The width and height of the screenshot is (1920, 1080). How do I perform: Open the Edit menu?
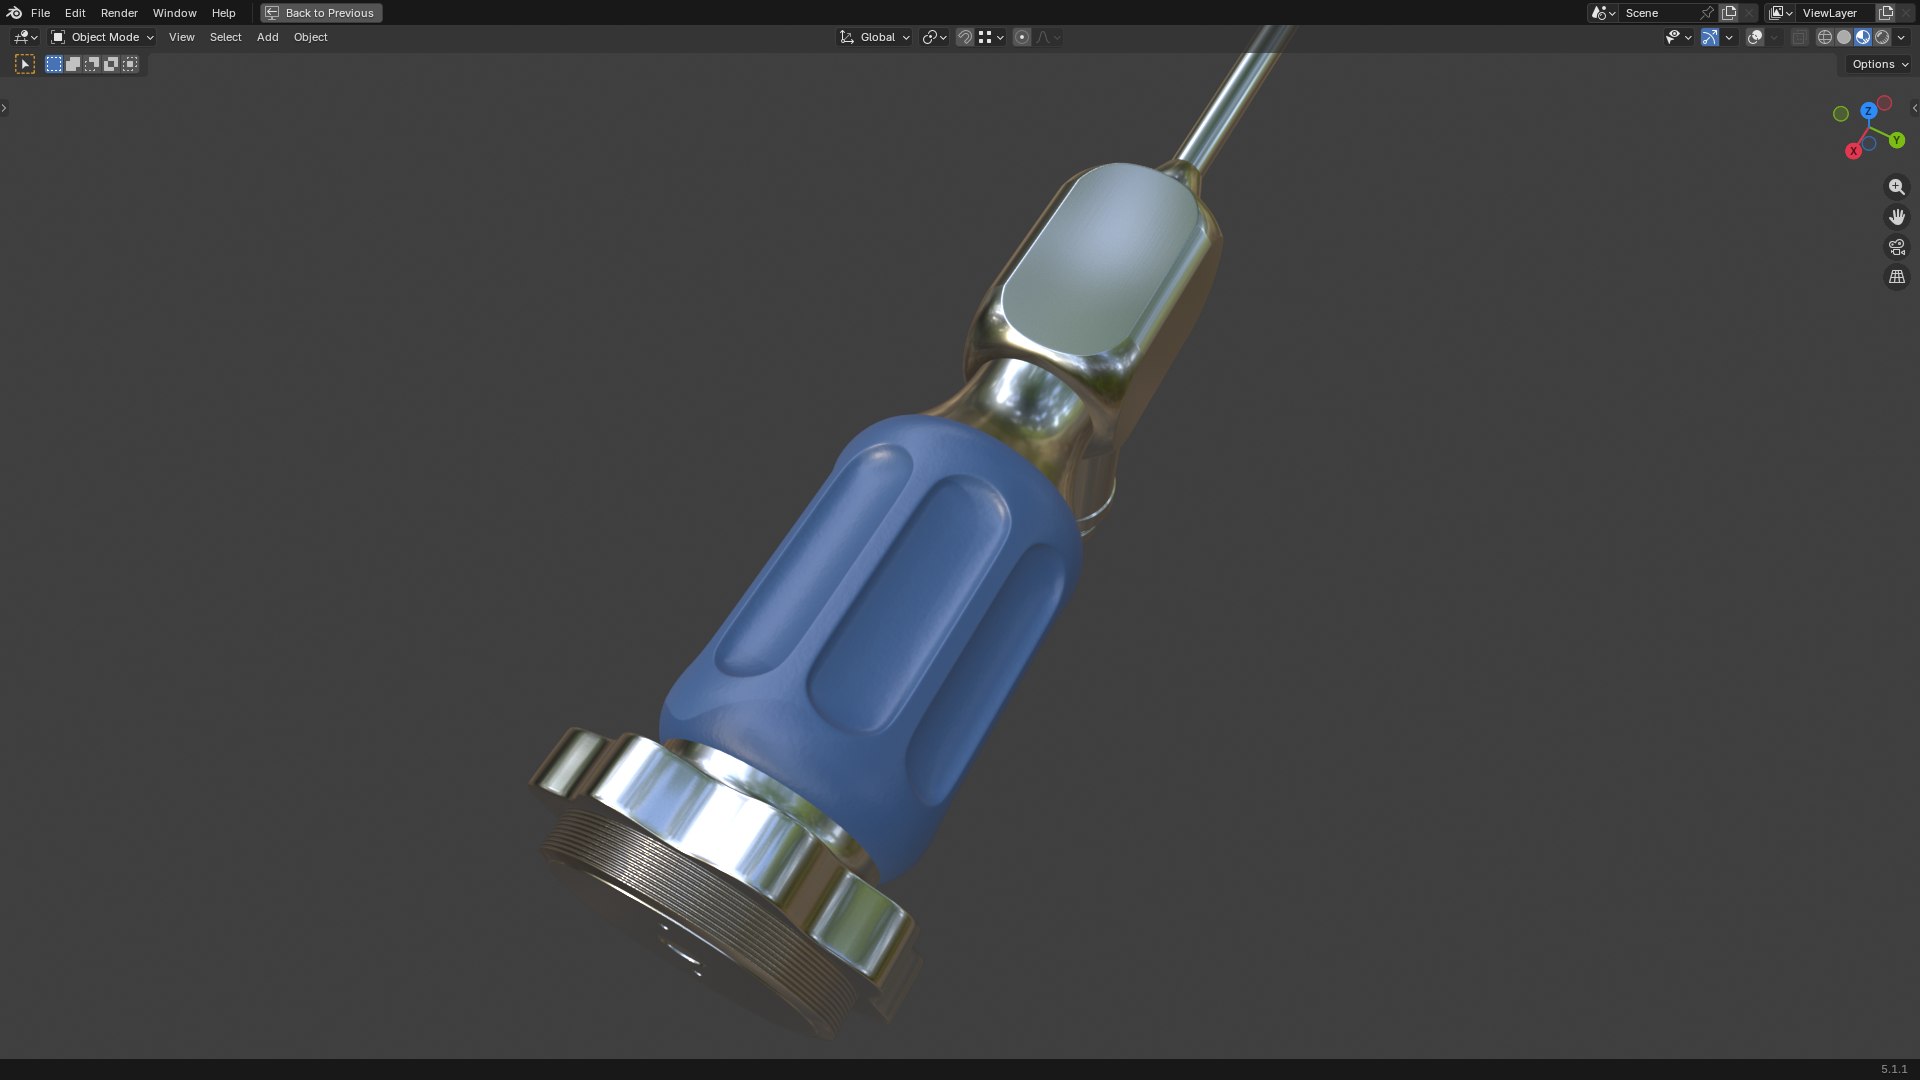(75, 13)
